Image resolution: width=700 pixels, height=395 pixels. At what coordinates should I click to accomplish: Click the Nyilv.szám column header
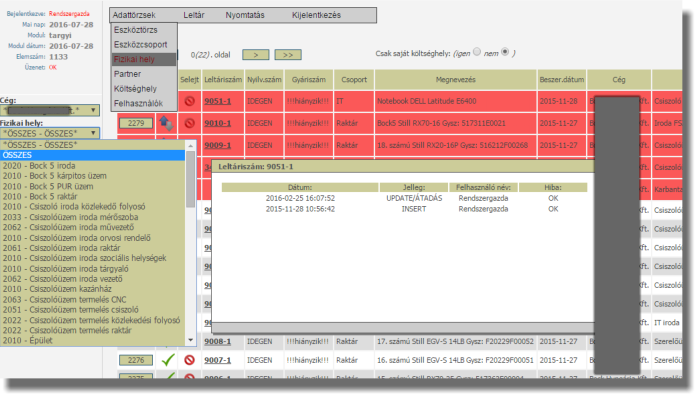[x=264, y=80]
